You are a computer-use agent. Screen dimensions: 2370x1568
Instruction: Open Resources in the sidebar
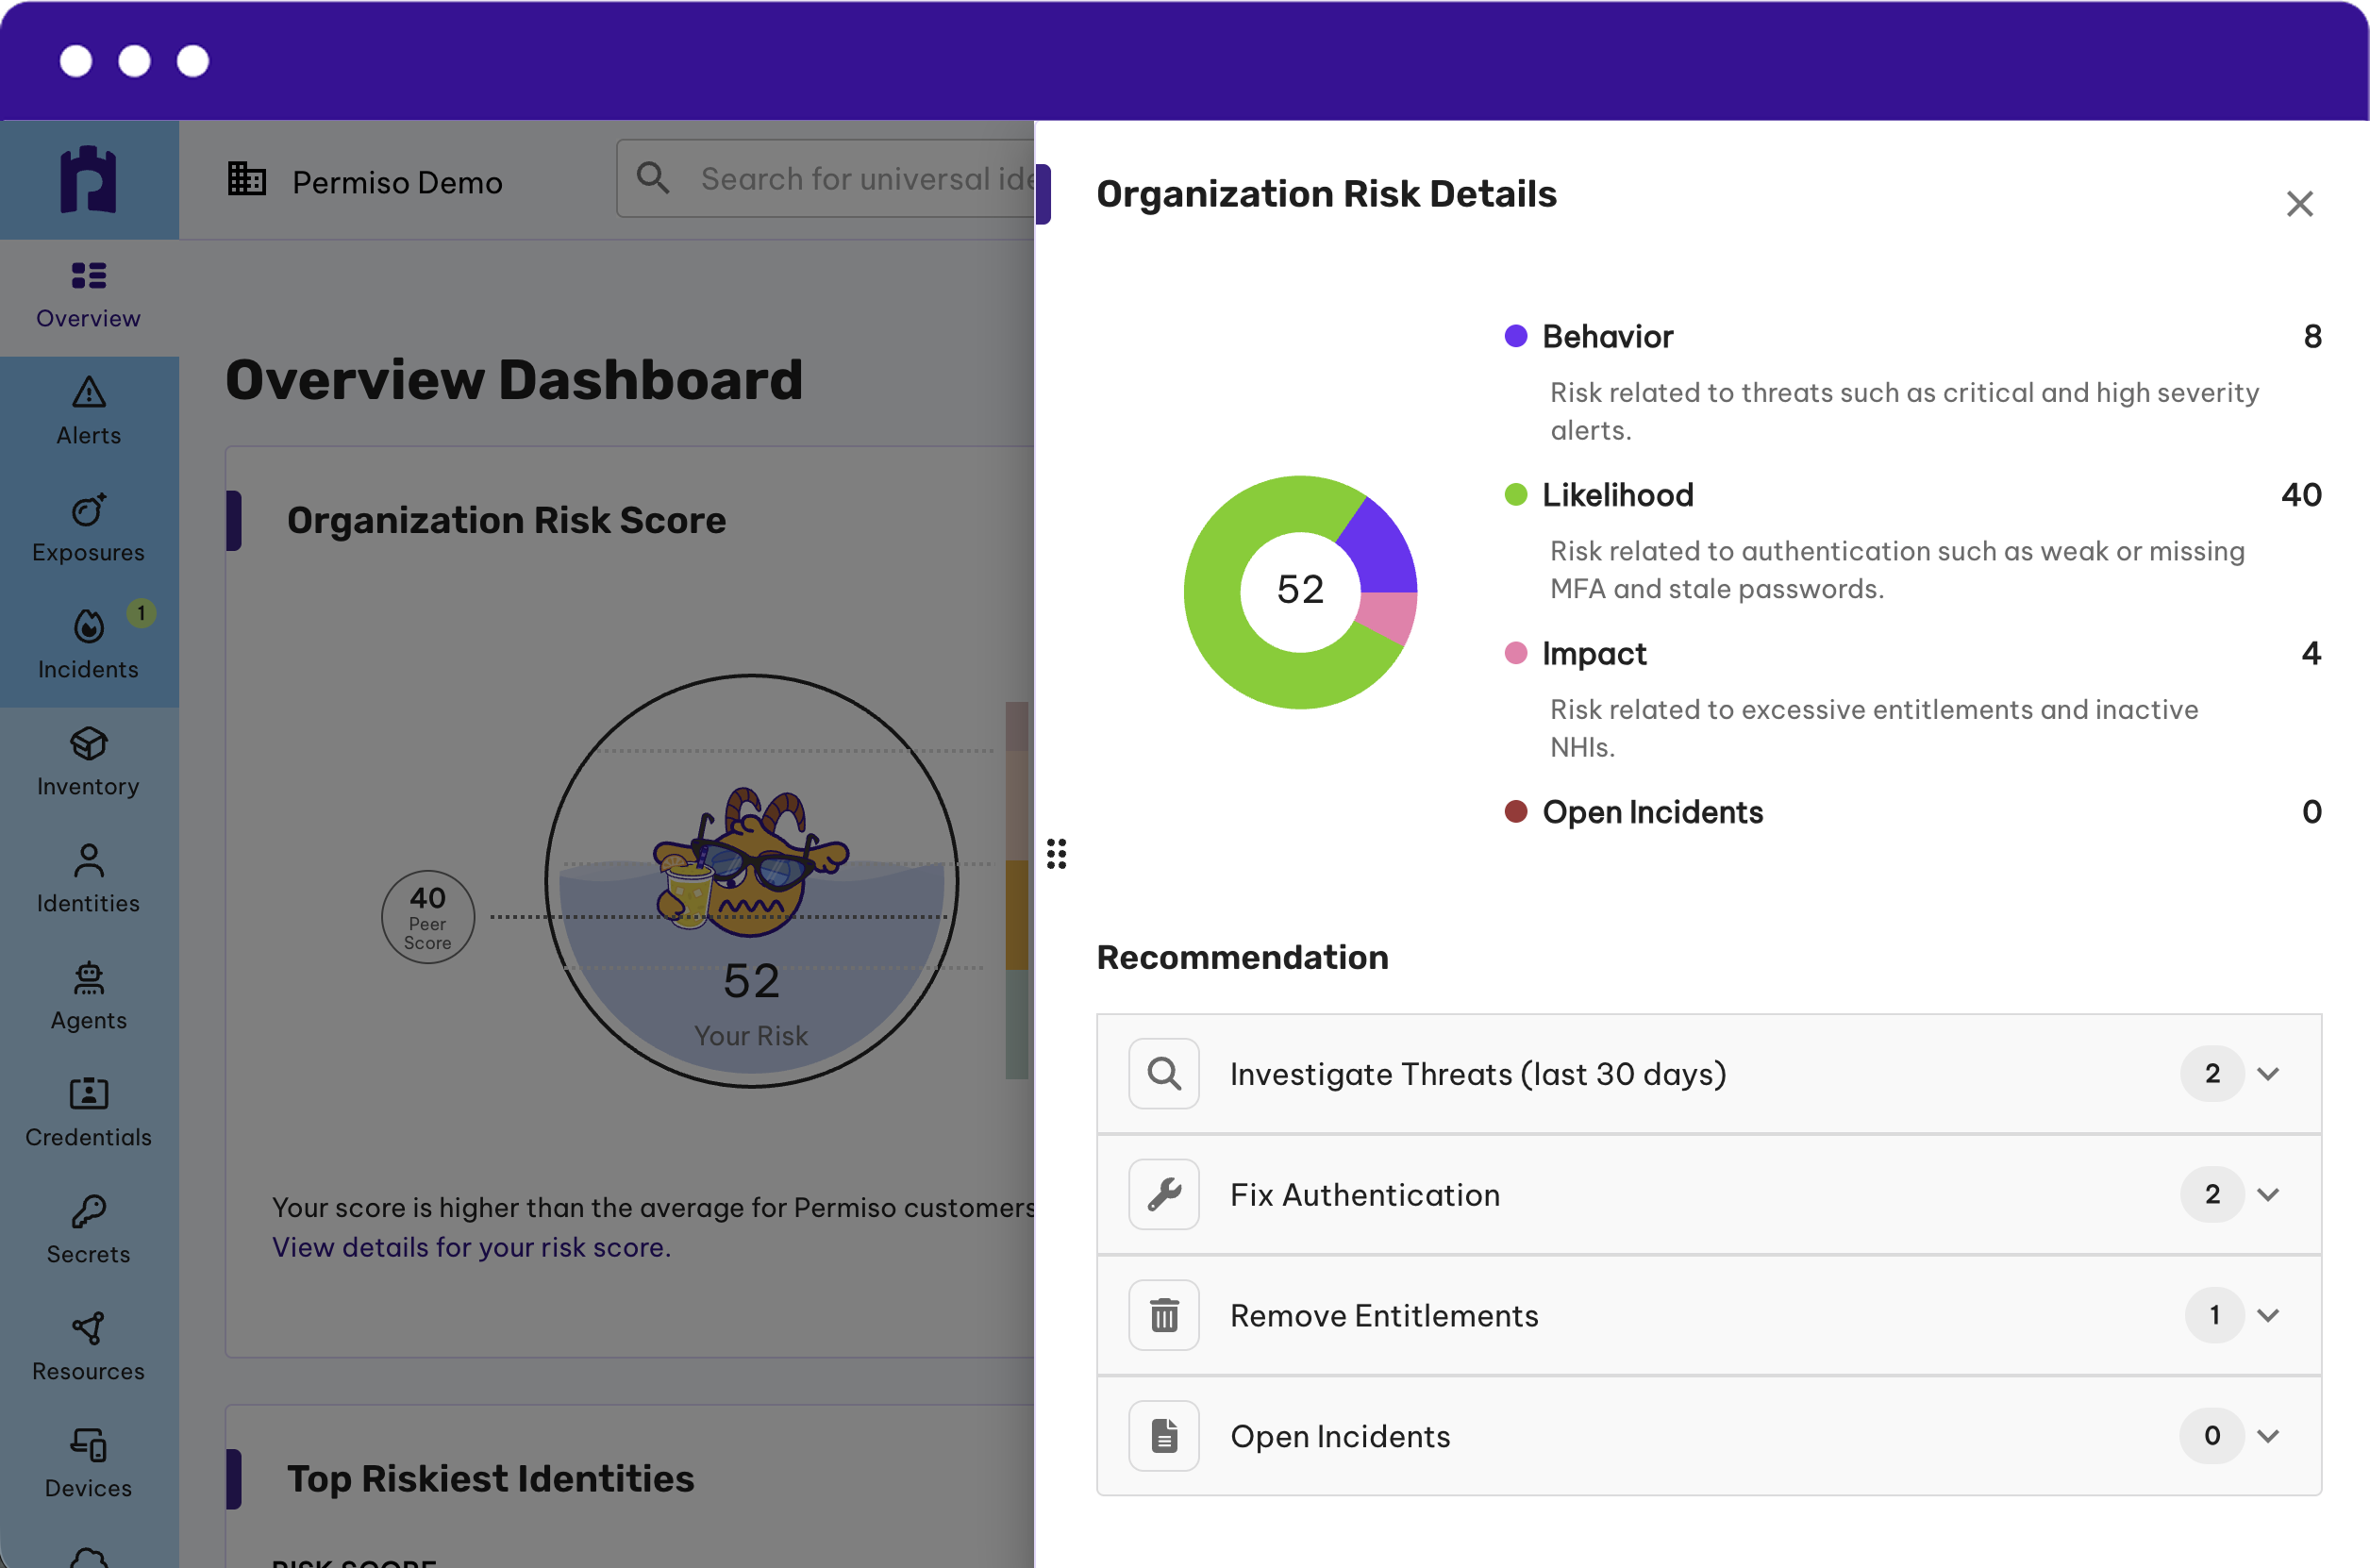pos(89,1346)
